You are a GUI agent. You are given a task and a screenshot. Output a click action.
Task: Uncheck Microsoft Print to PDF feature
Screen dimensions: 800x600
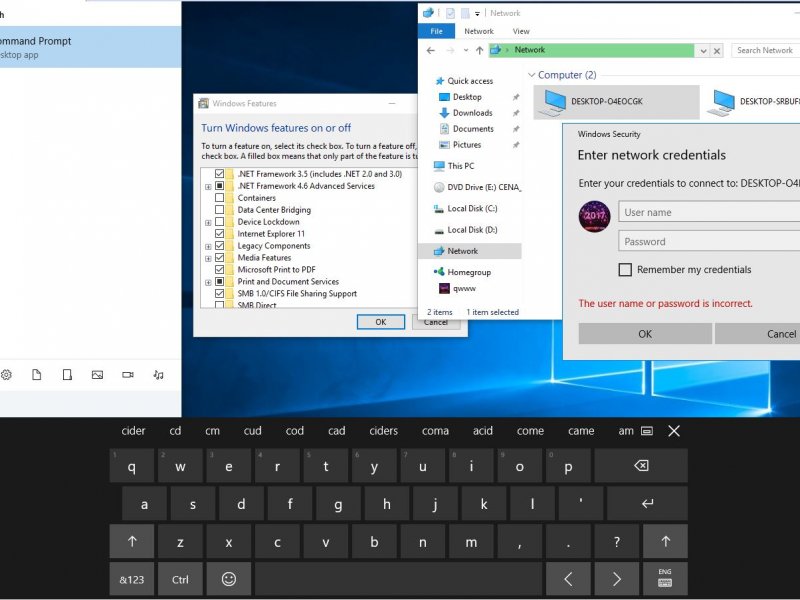pos(219,269)
